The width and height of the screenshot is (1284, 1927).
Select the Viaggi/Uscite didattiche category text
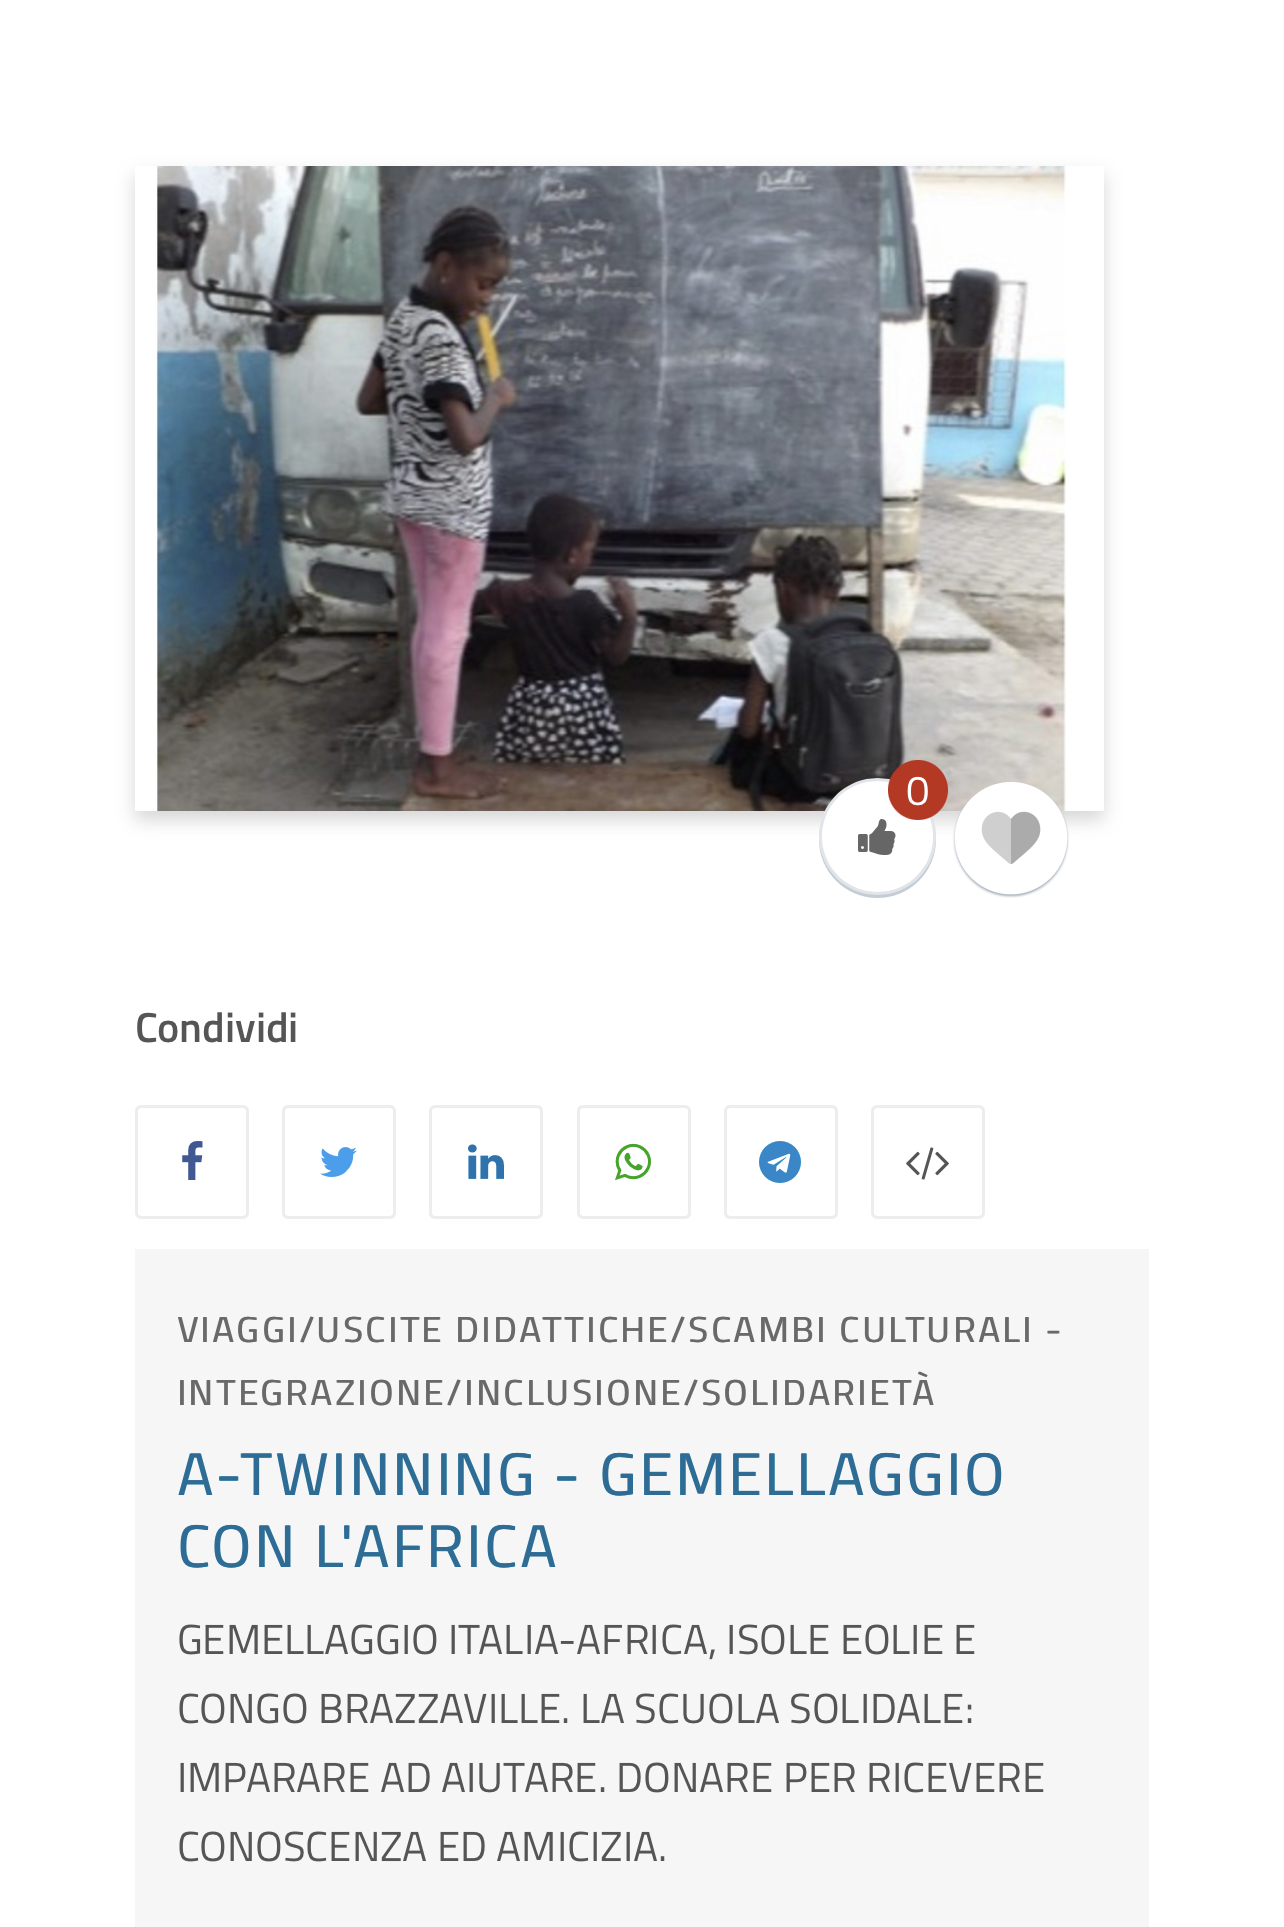coord(605,1329)
